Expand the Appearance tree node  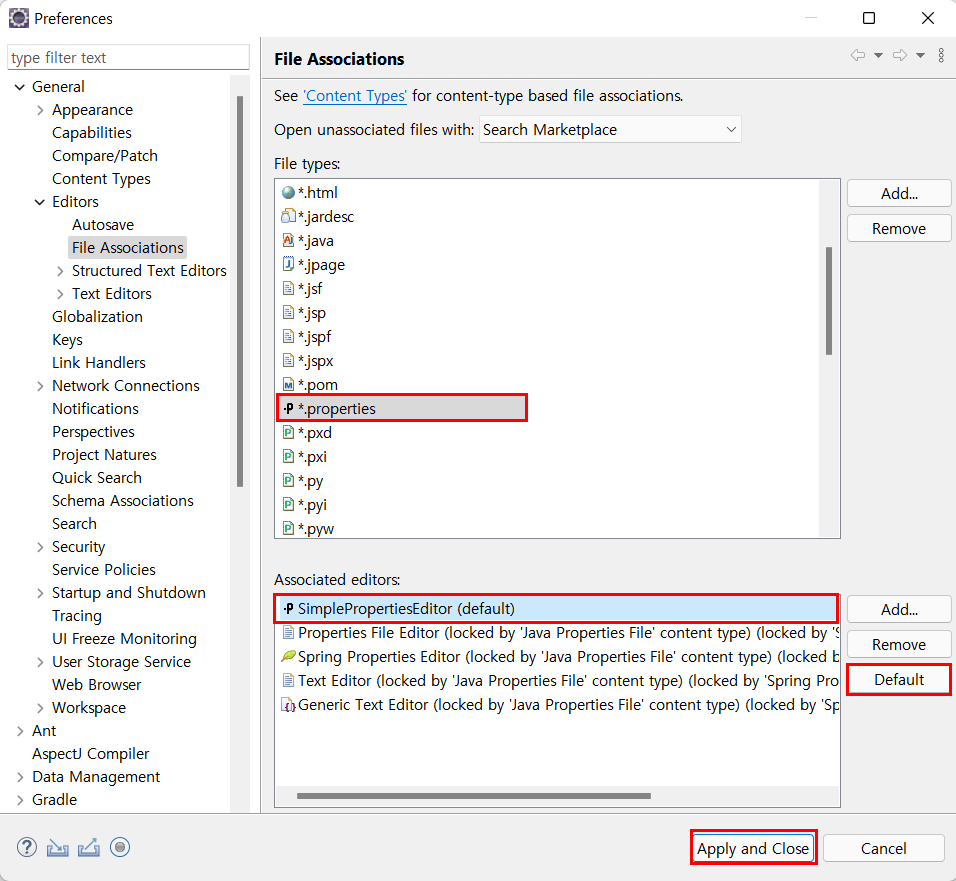[x=40, y=110]
